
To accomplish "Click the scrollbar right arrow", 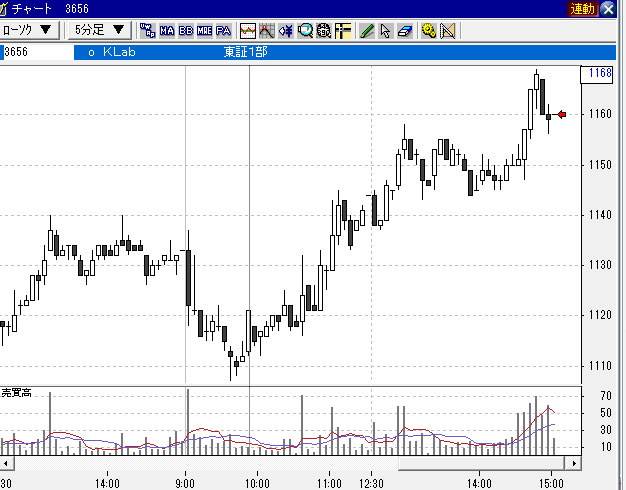I will (574, 464).
